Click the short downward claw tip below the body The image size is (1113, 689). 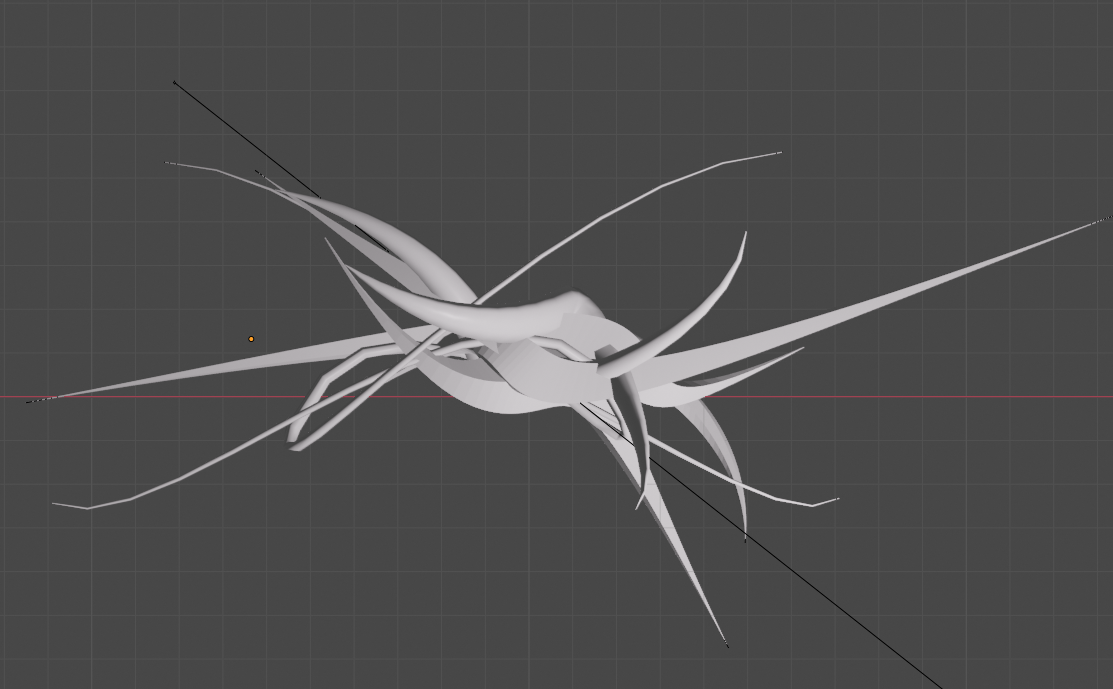click(x=639, y=506)
